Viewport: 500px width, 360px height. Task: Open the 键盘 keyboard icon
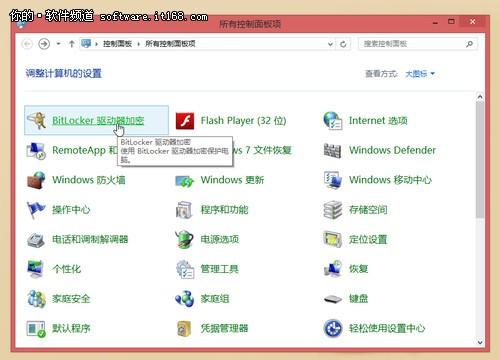[x=332, y=299]
